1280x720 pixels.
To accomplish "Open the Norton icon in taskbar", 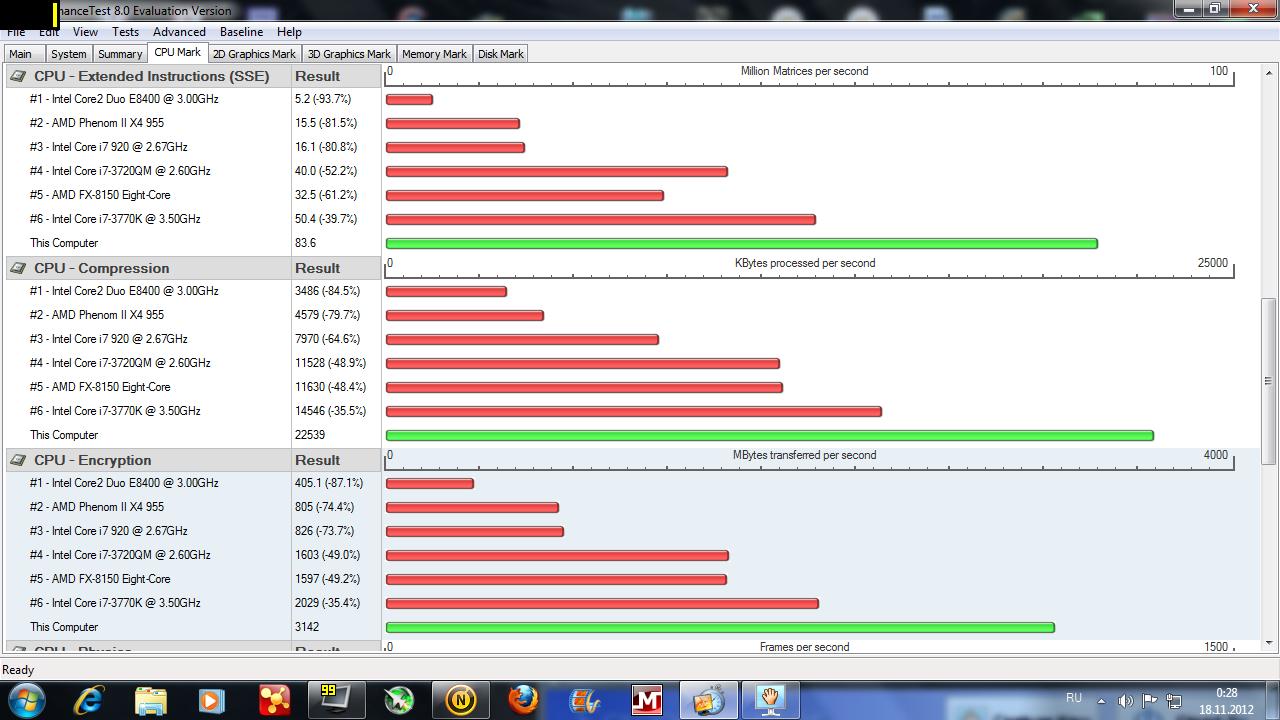I will [460, 699].
